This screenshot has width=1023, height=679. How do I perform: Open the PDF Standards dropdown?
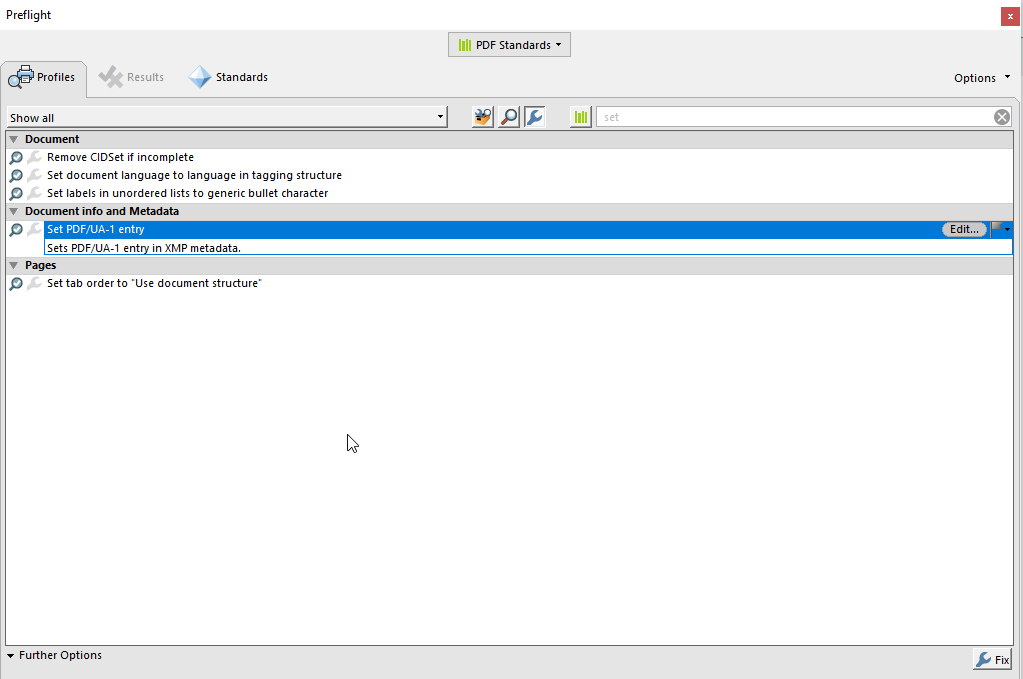click(509, 45)
